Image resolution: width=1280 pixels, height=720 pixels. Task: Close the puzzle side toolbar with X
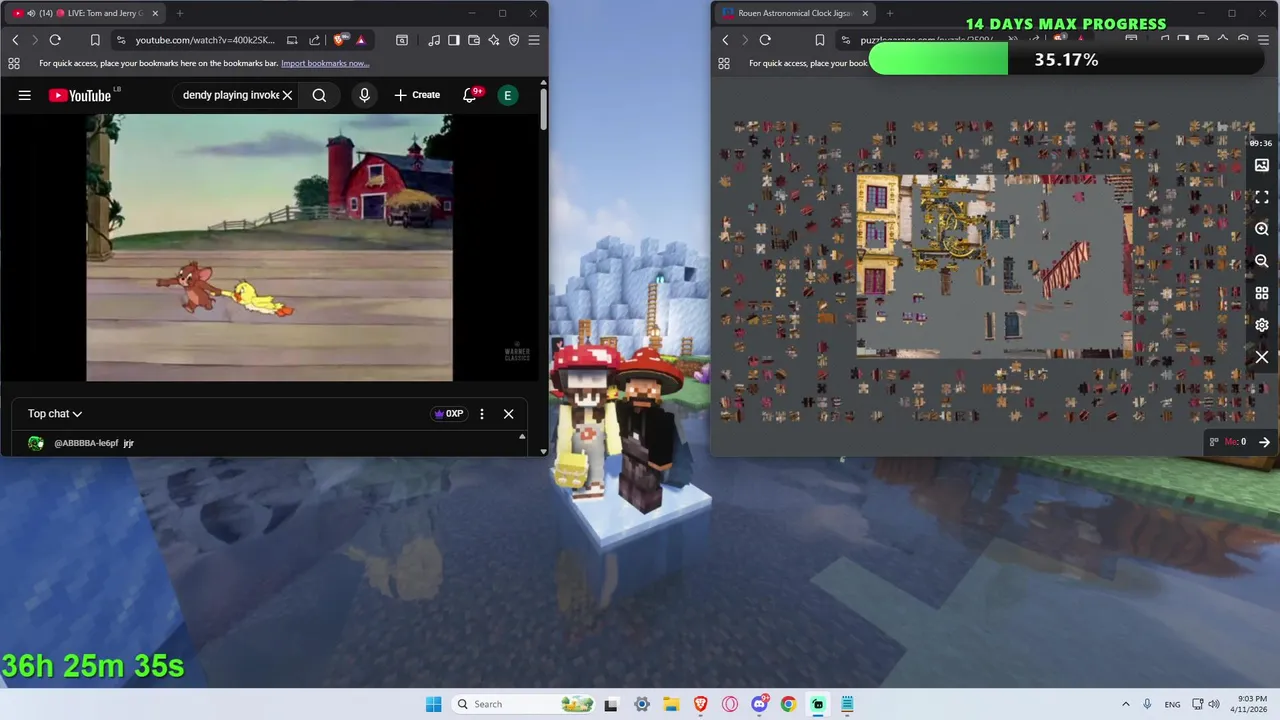point(1262,357)
